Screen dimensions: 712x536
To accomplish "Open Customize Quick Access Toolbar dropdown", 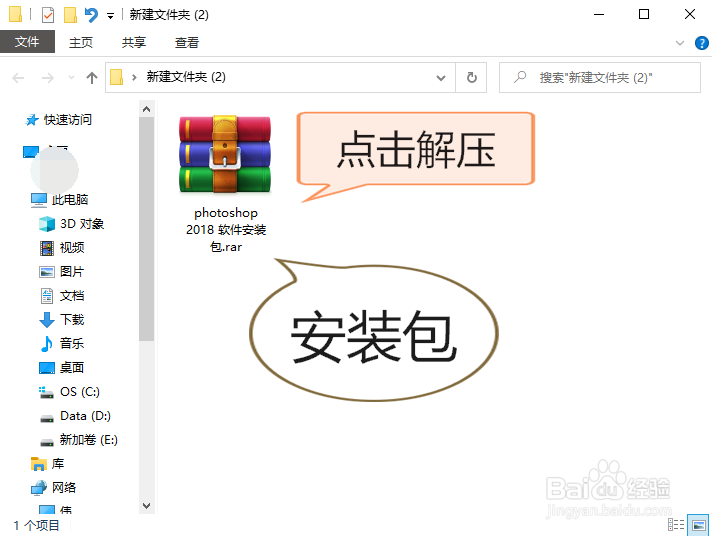I will 110,16.
